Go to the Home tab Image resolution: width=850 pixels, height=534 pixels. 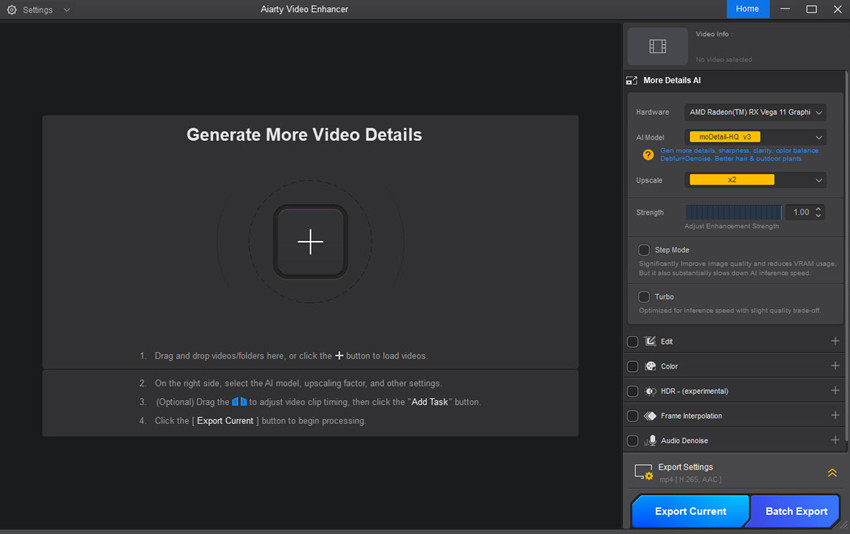pyautogui.click(x=748, y=9)
